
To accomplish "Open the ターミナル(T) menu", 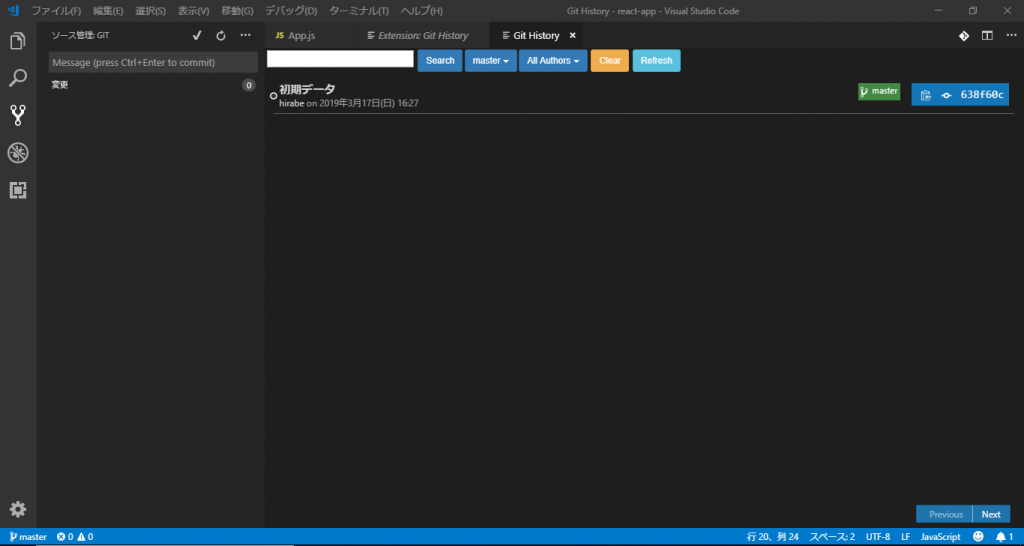I will click(359, 11).
